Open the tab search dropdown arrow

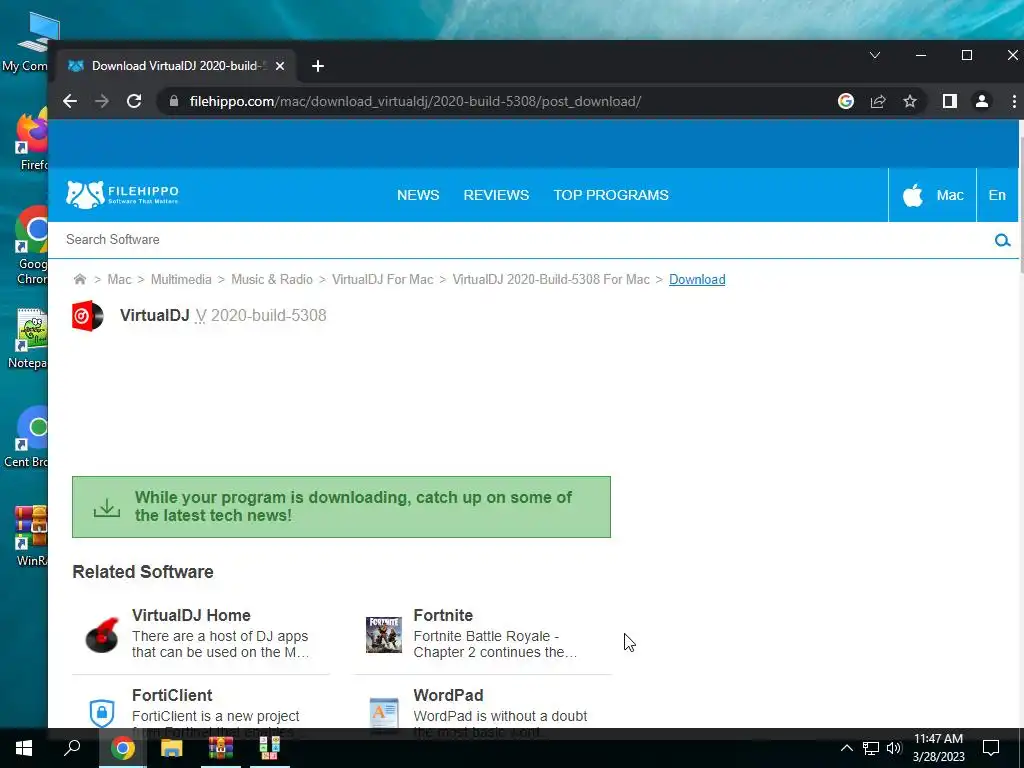coord(875,56)
